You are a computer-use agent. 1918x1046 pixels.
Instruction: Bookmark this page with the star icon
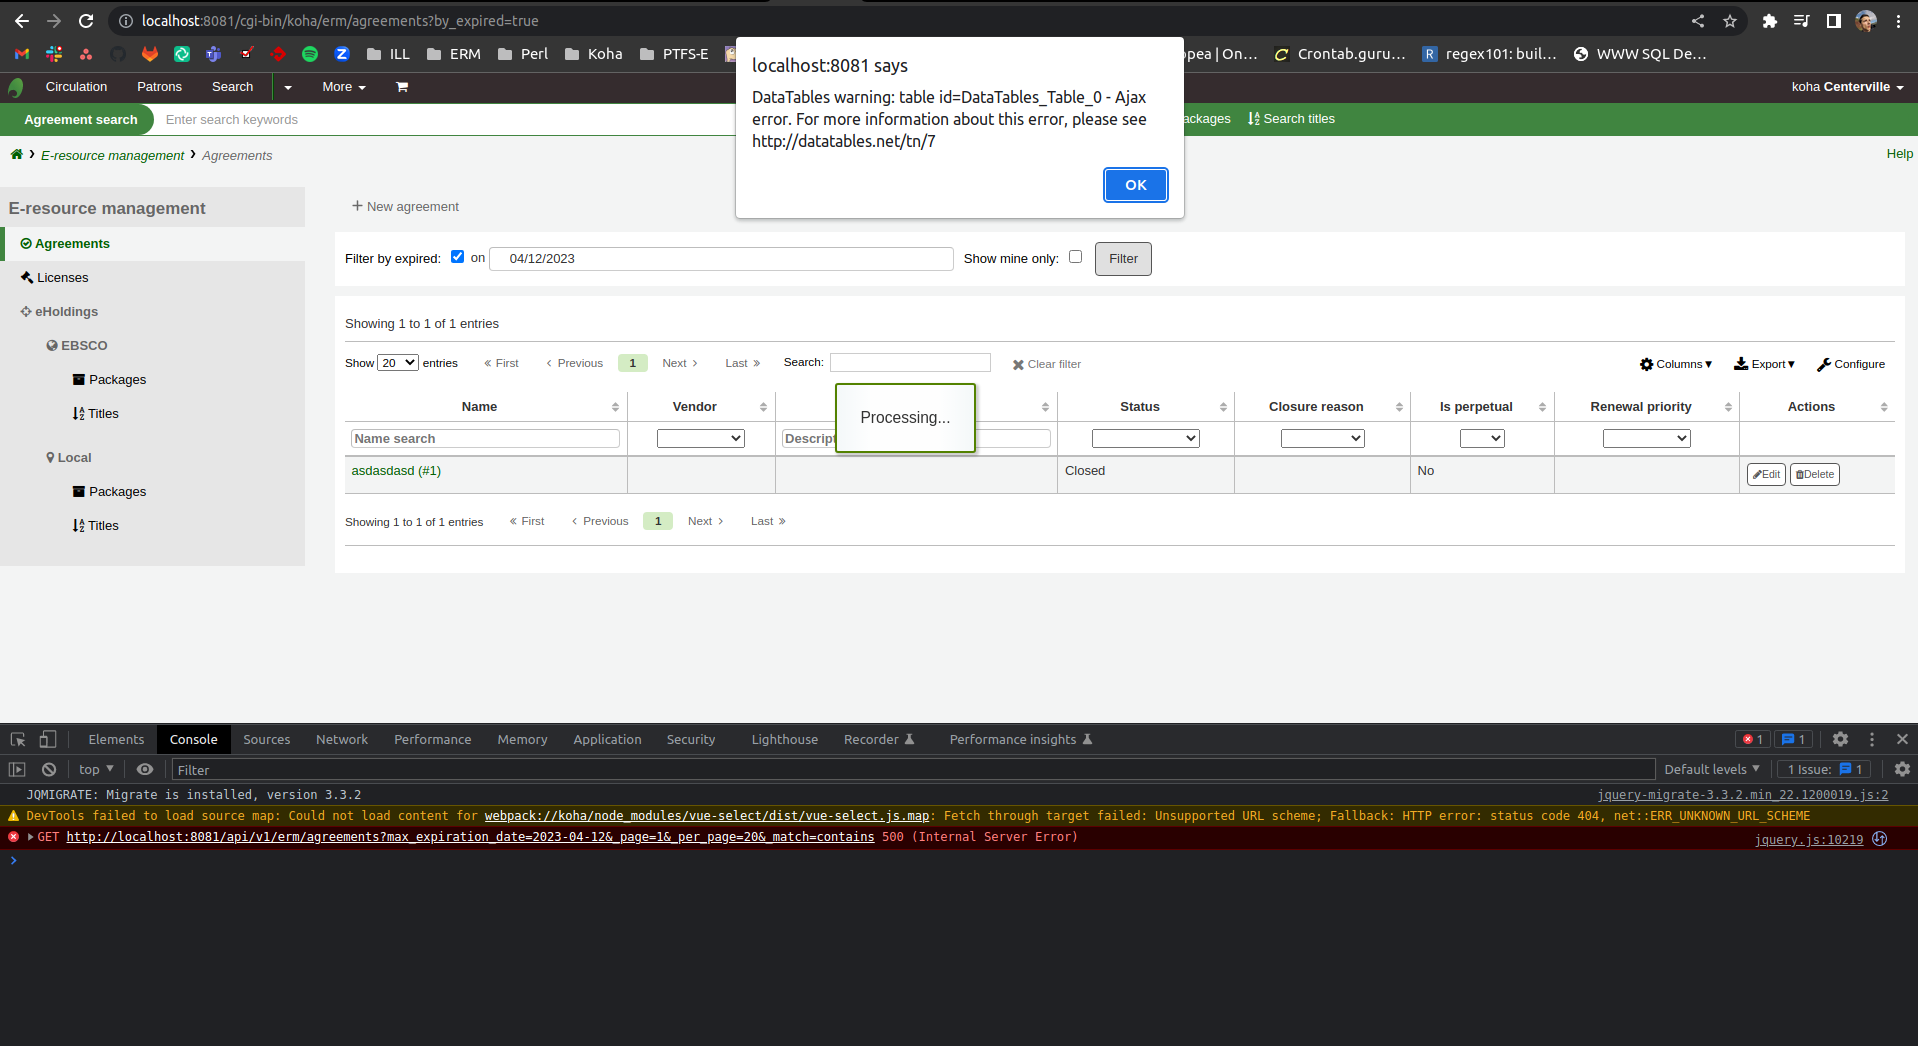click(1730, 21)
